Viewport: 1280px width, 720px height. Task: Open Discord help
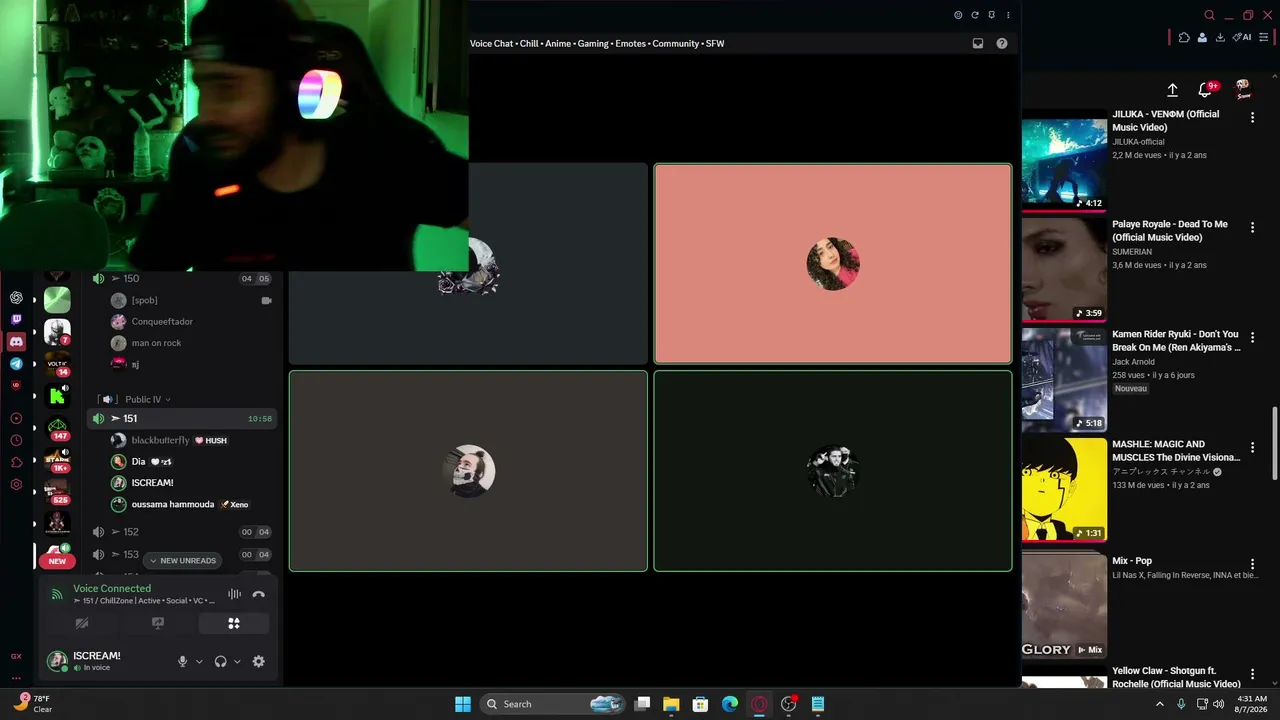(x=1002, y=43)
